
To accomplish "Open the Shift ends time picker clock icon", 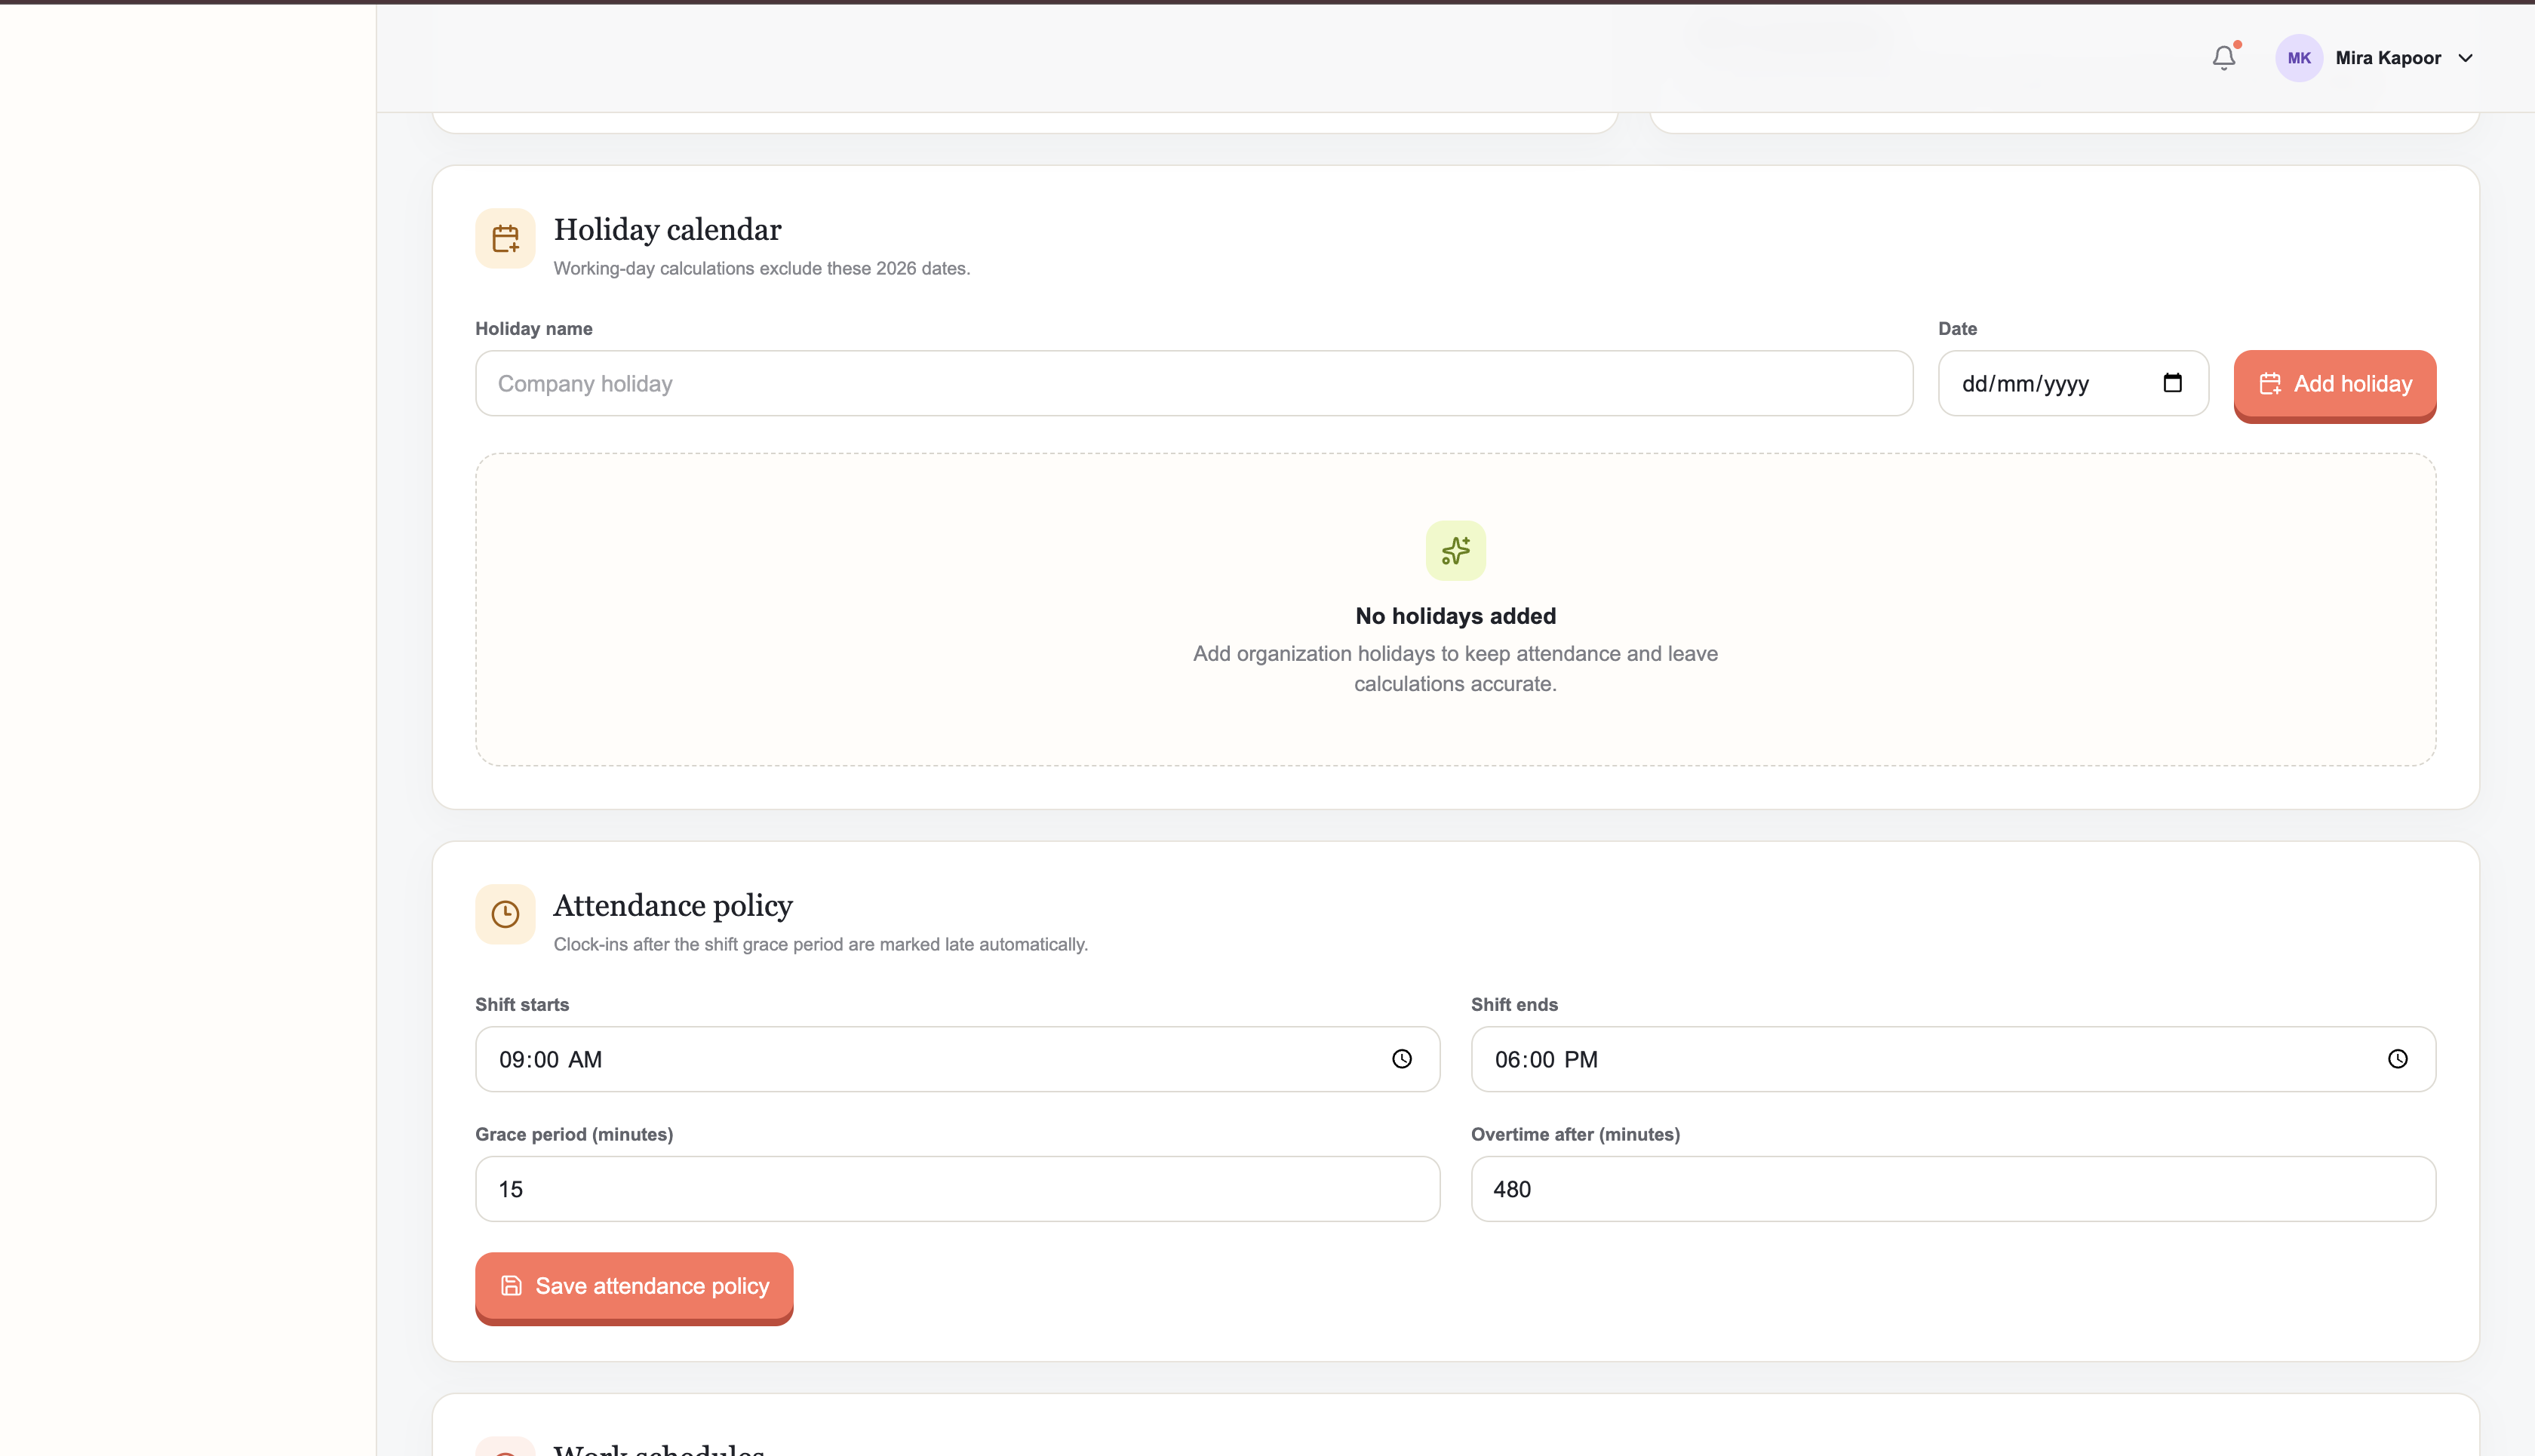I will pos(2398,1059).
